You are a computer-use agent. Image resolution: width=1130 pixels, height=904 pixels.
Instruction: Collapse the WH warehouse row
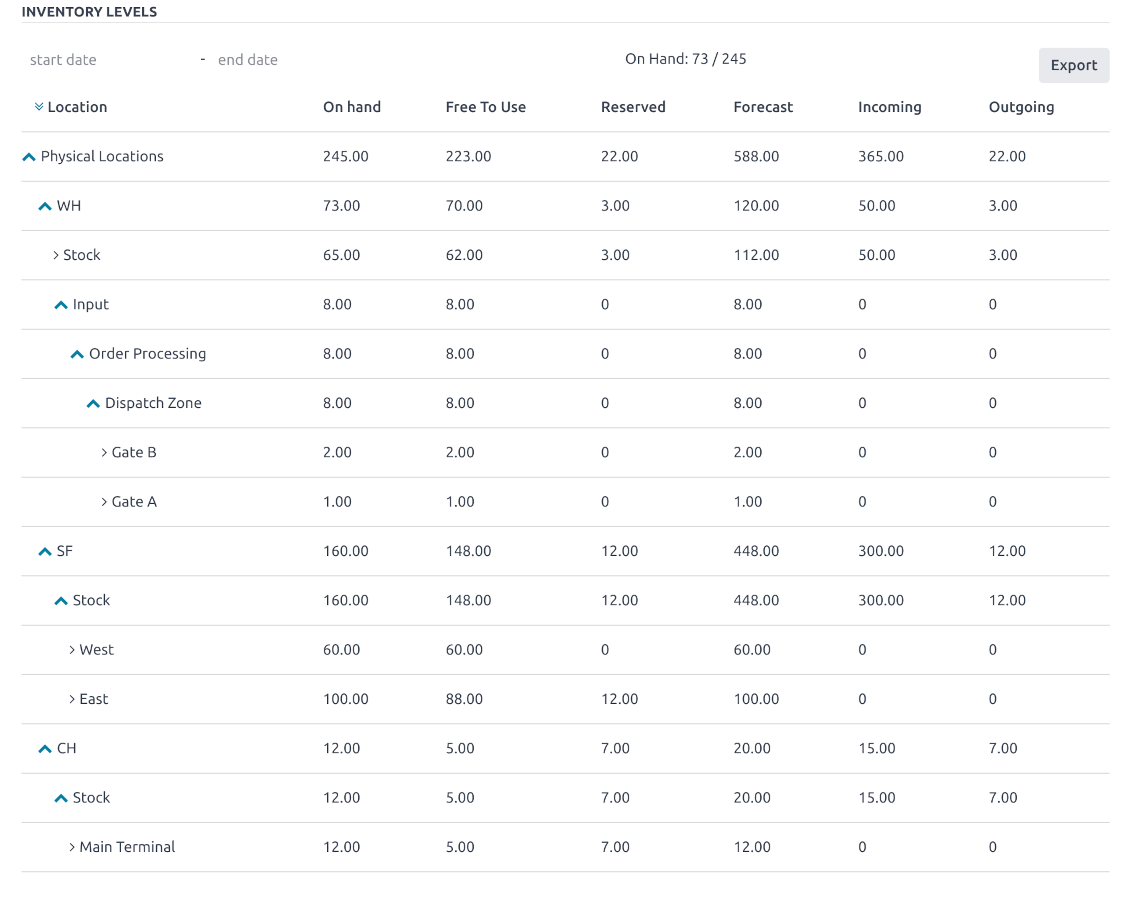tap(45, 206)
